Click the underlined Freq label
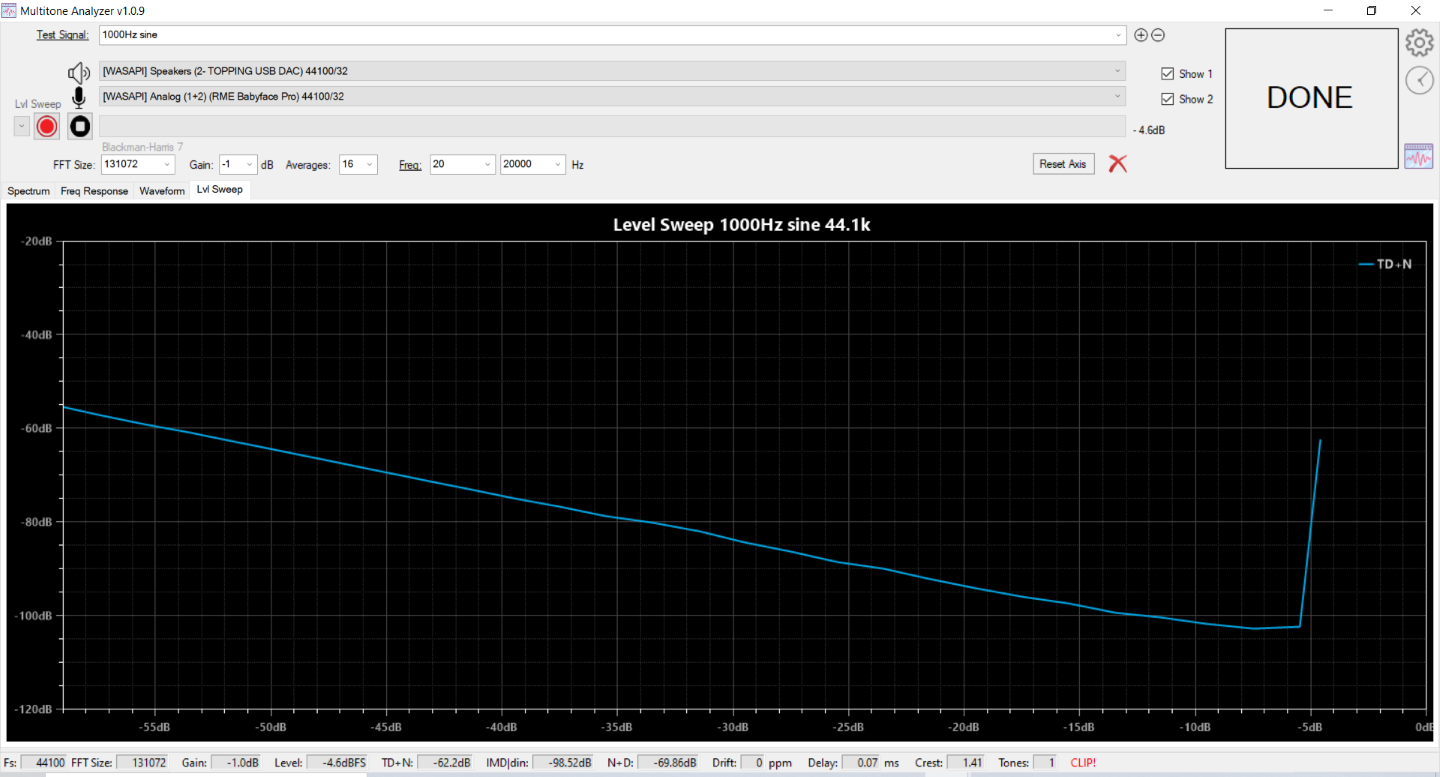The height and width of the screenshot is (777, 1440). 410,164
